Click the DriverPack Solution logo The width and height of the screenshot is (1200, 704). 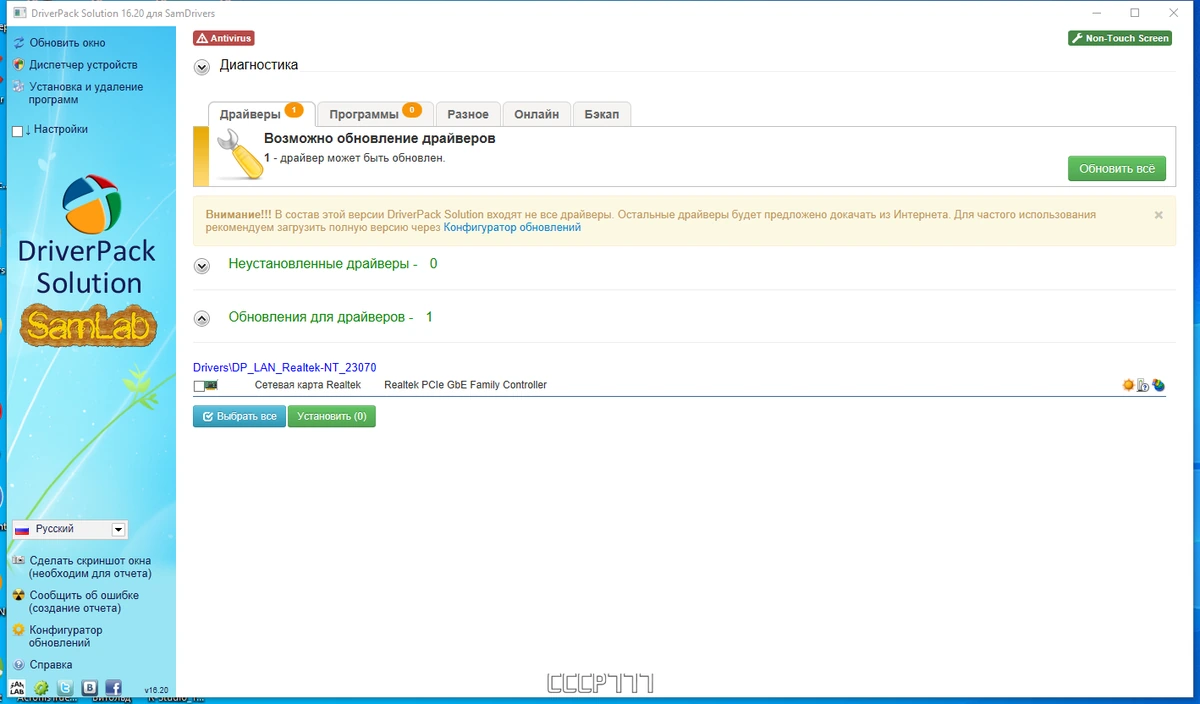(x=87, y=235)
